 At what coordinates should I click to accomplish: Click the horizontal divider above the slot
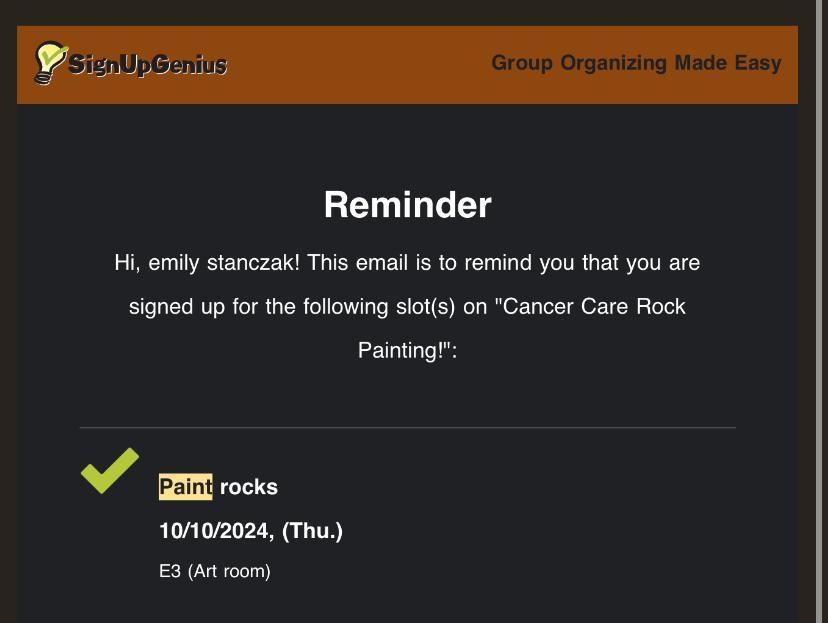(407, 428)
